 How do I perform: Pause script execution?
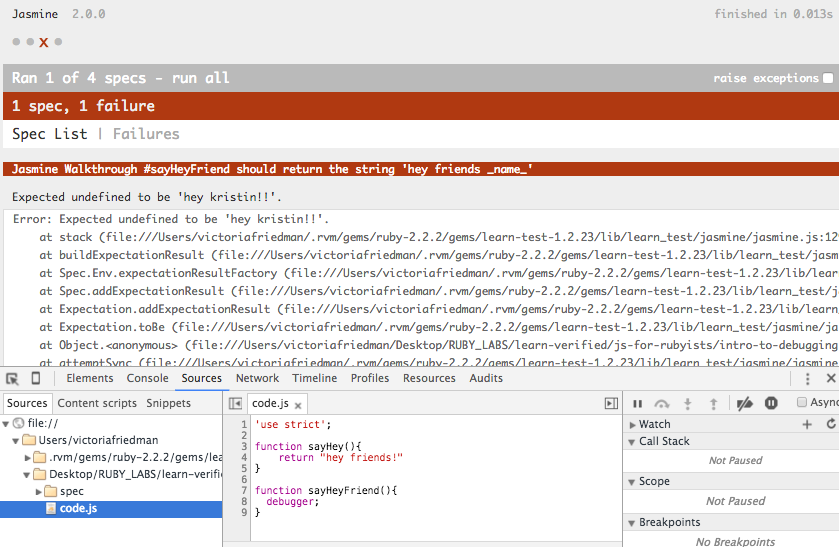pos(637,404)
